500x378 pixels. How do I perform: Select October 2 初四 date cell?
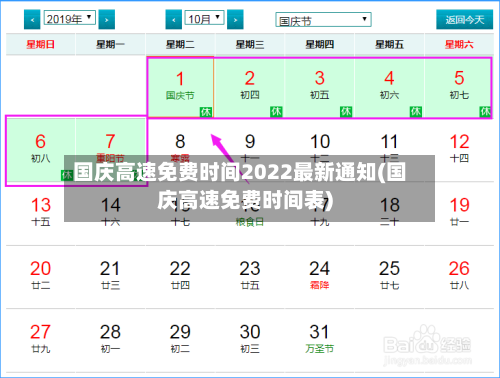point(250,87)
